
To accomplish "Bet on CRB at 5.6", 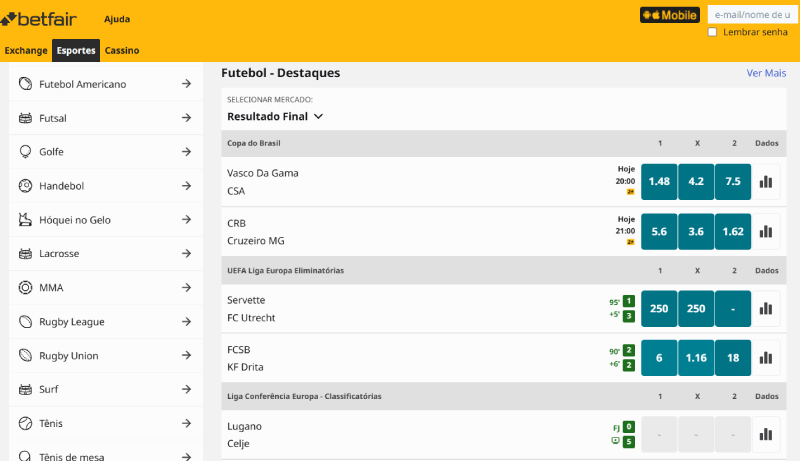I will (x=659, y=232).
